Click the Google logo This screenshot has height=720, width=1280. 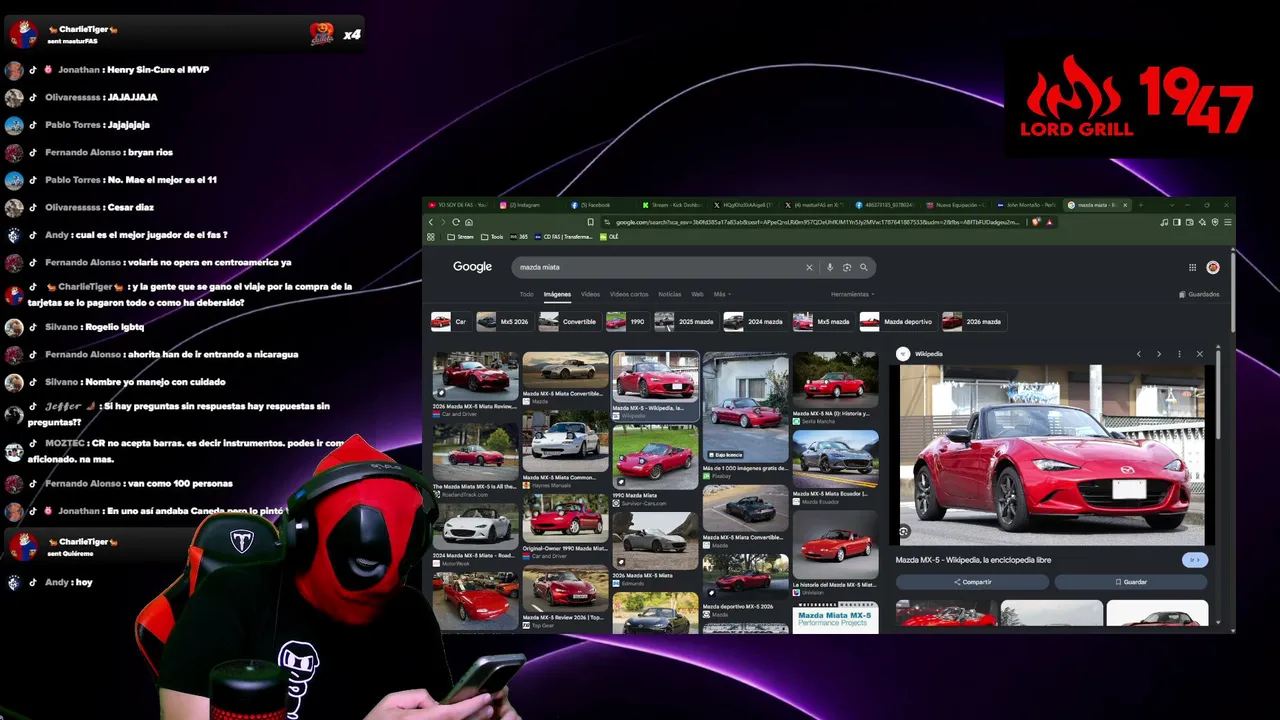[x=472, y=267]
